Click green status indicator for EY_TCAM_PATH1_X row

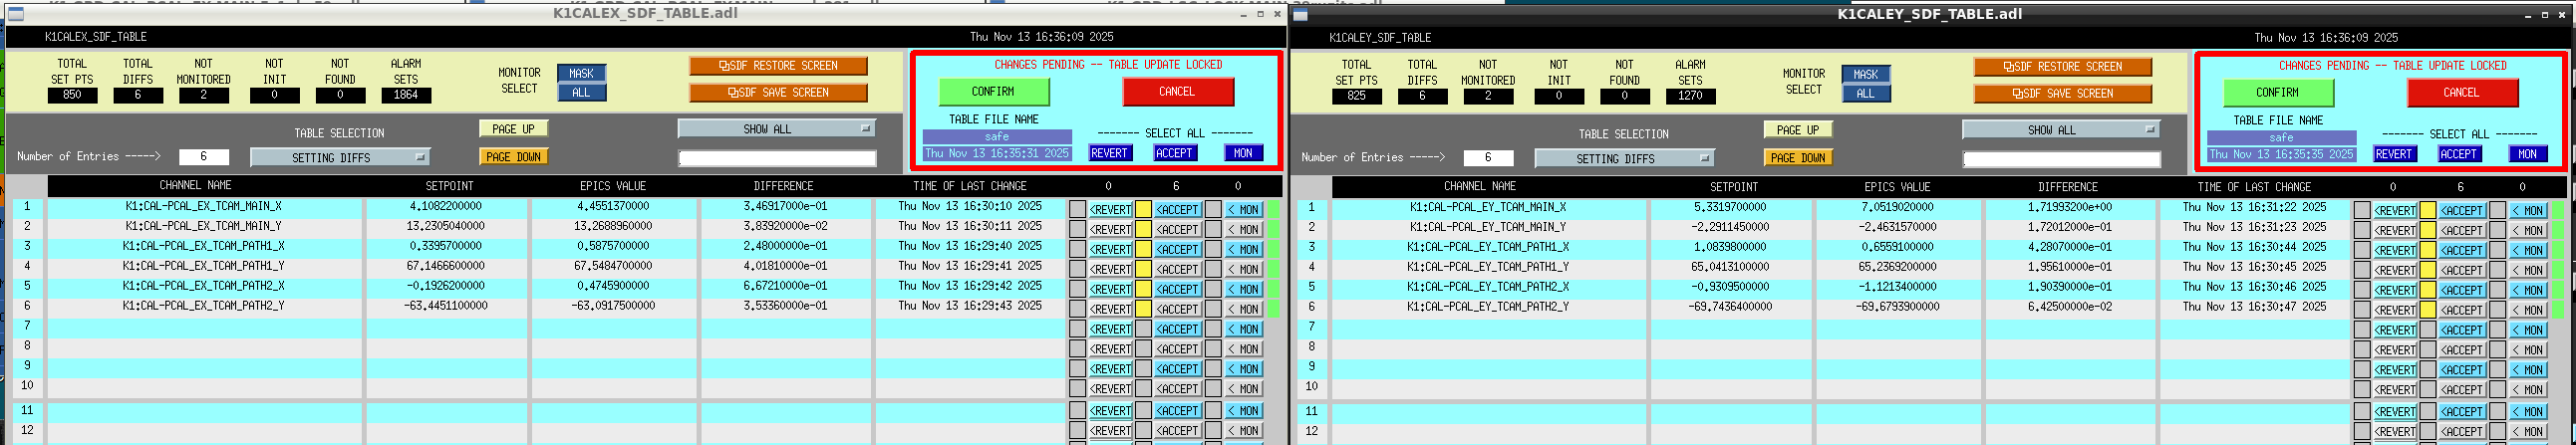[x=2558, y=250]
